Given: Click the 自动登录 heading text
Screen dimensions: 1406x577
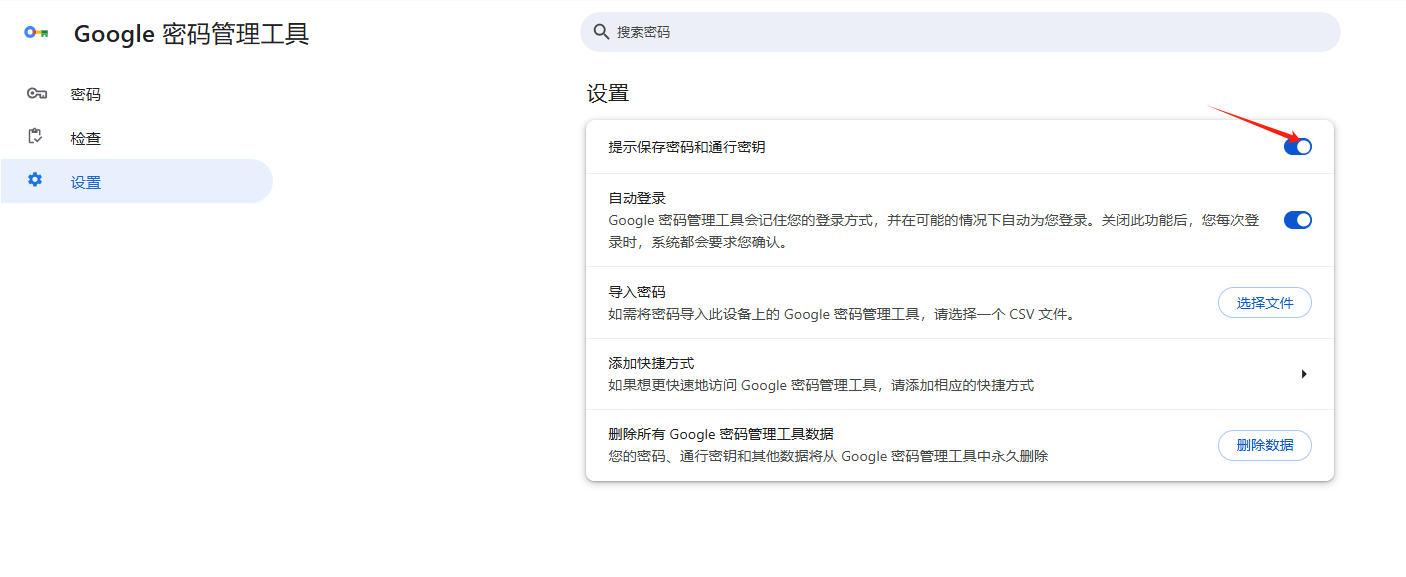Looking at the screenshot, I should point(637,198).
